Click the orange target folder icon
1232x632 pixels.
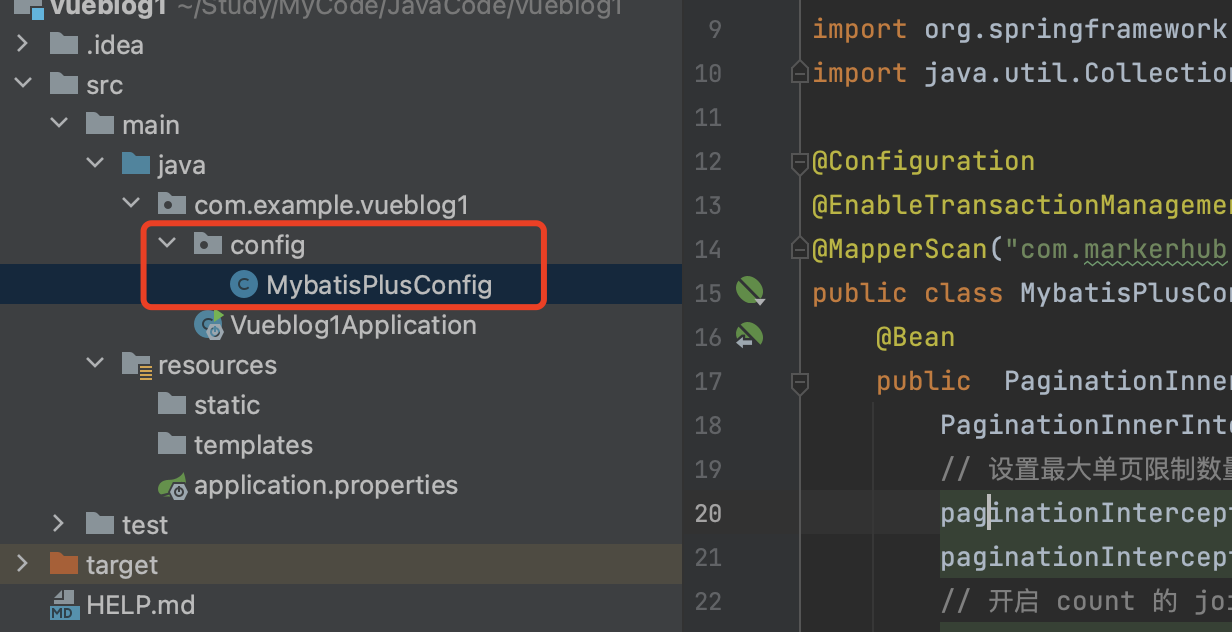(64, 564)
